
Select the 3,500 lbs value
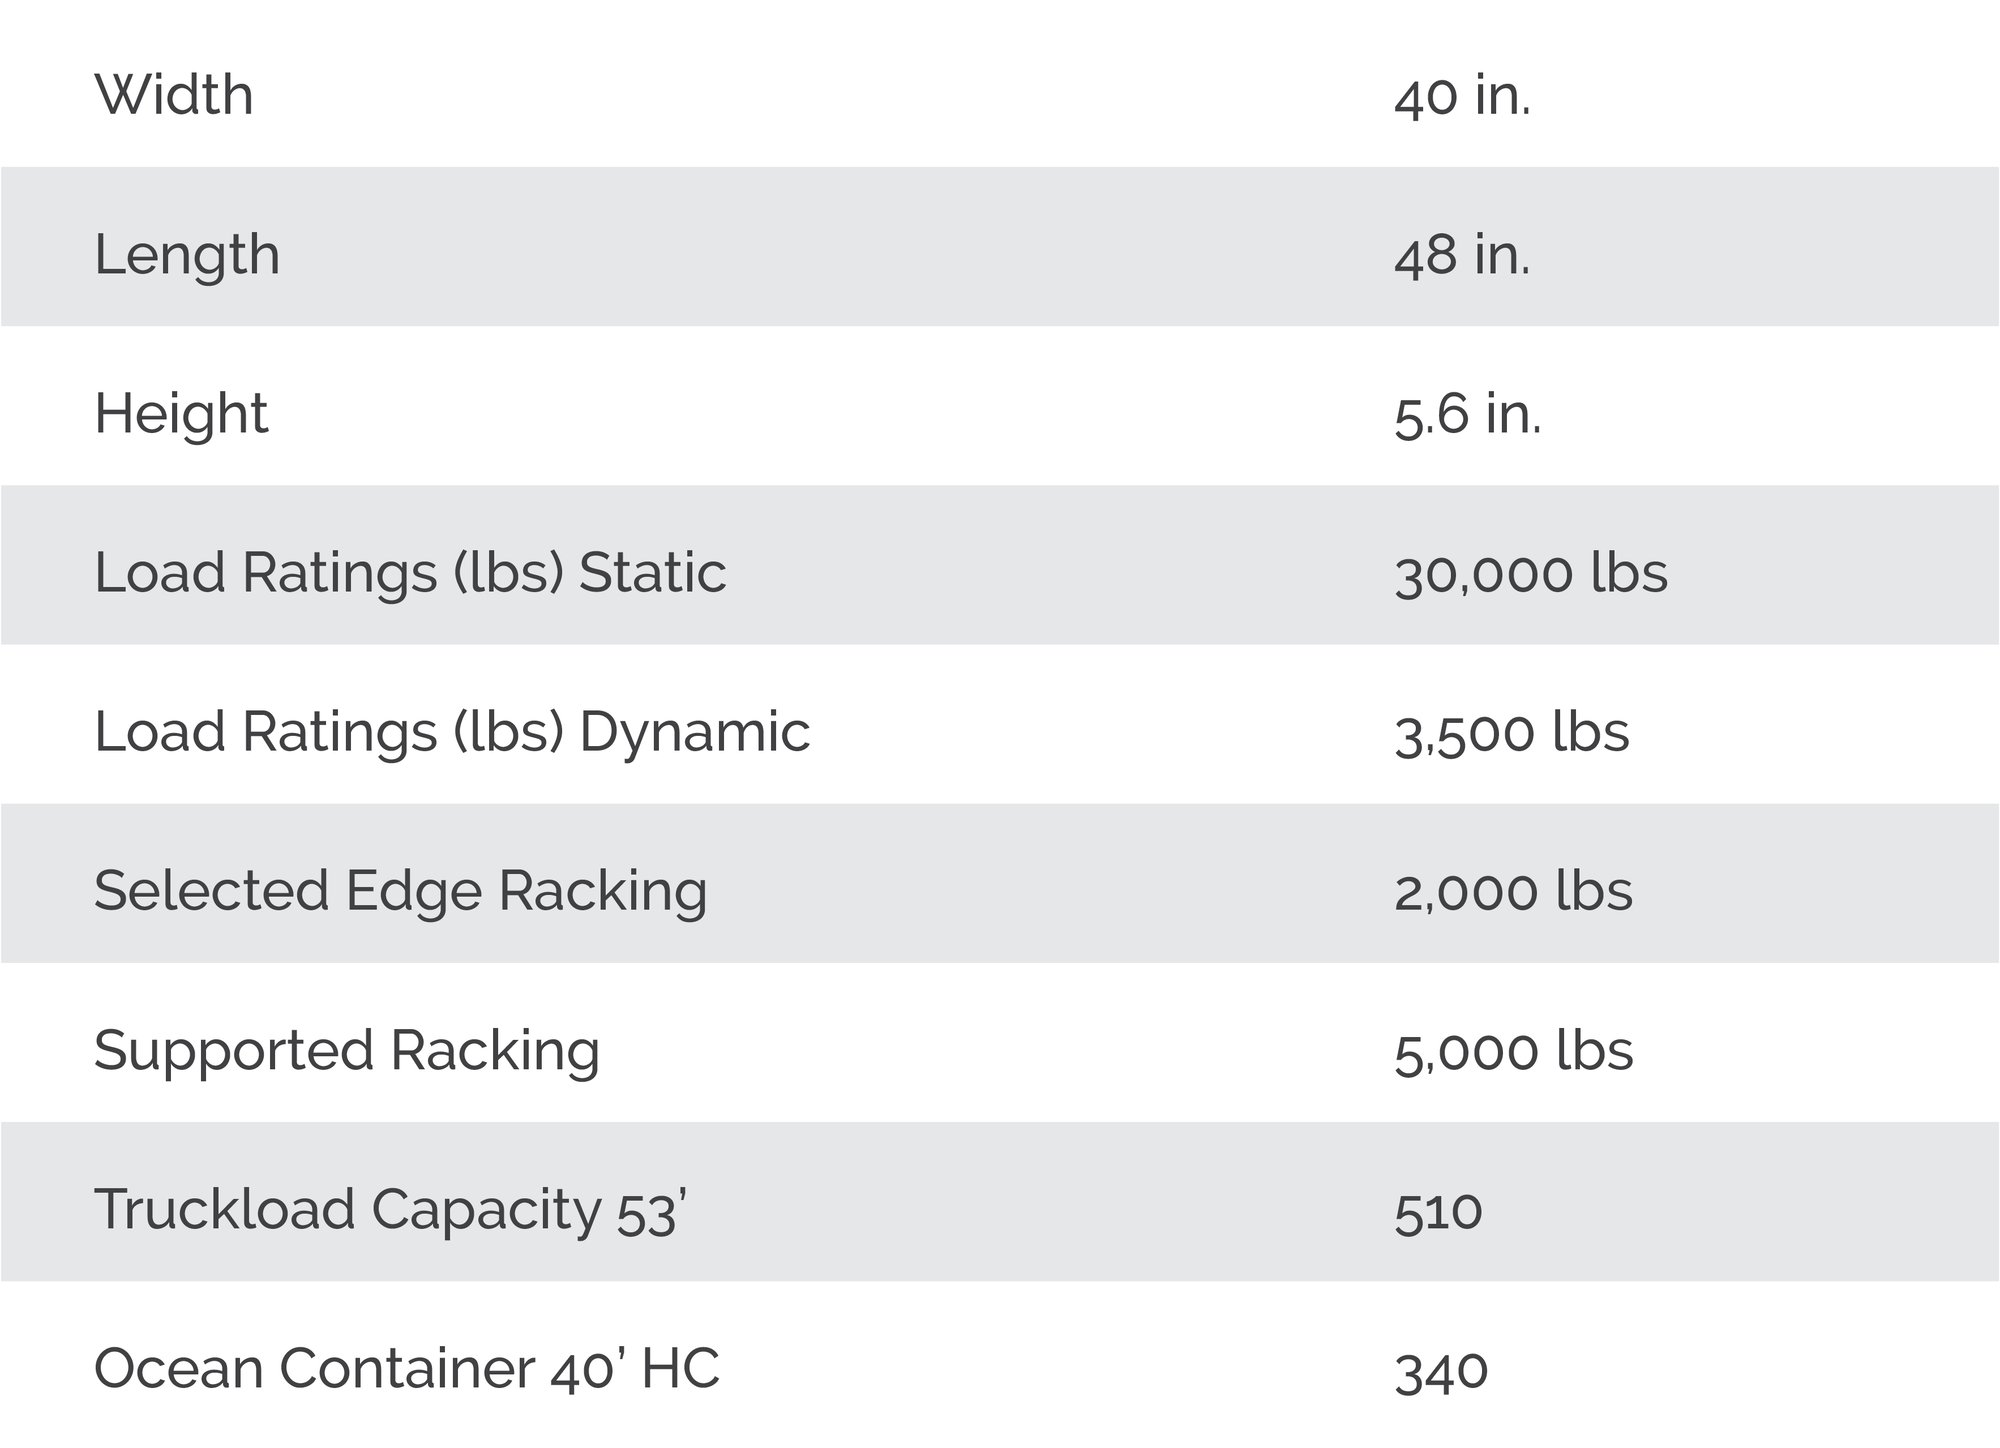pyautogui.click(x=1511, y=733)
